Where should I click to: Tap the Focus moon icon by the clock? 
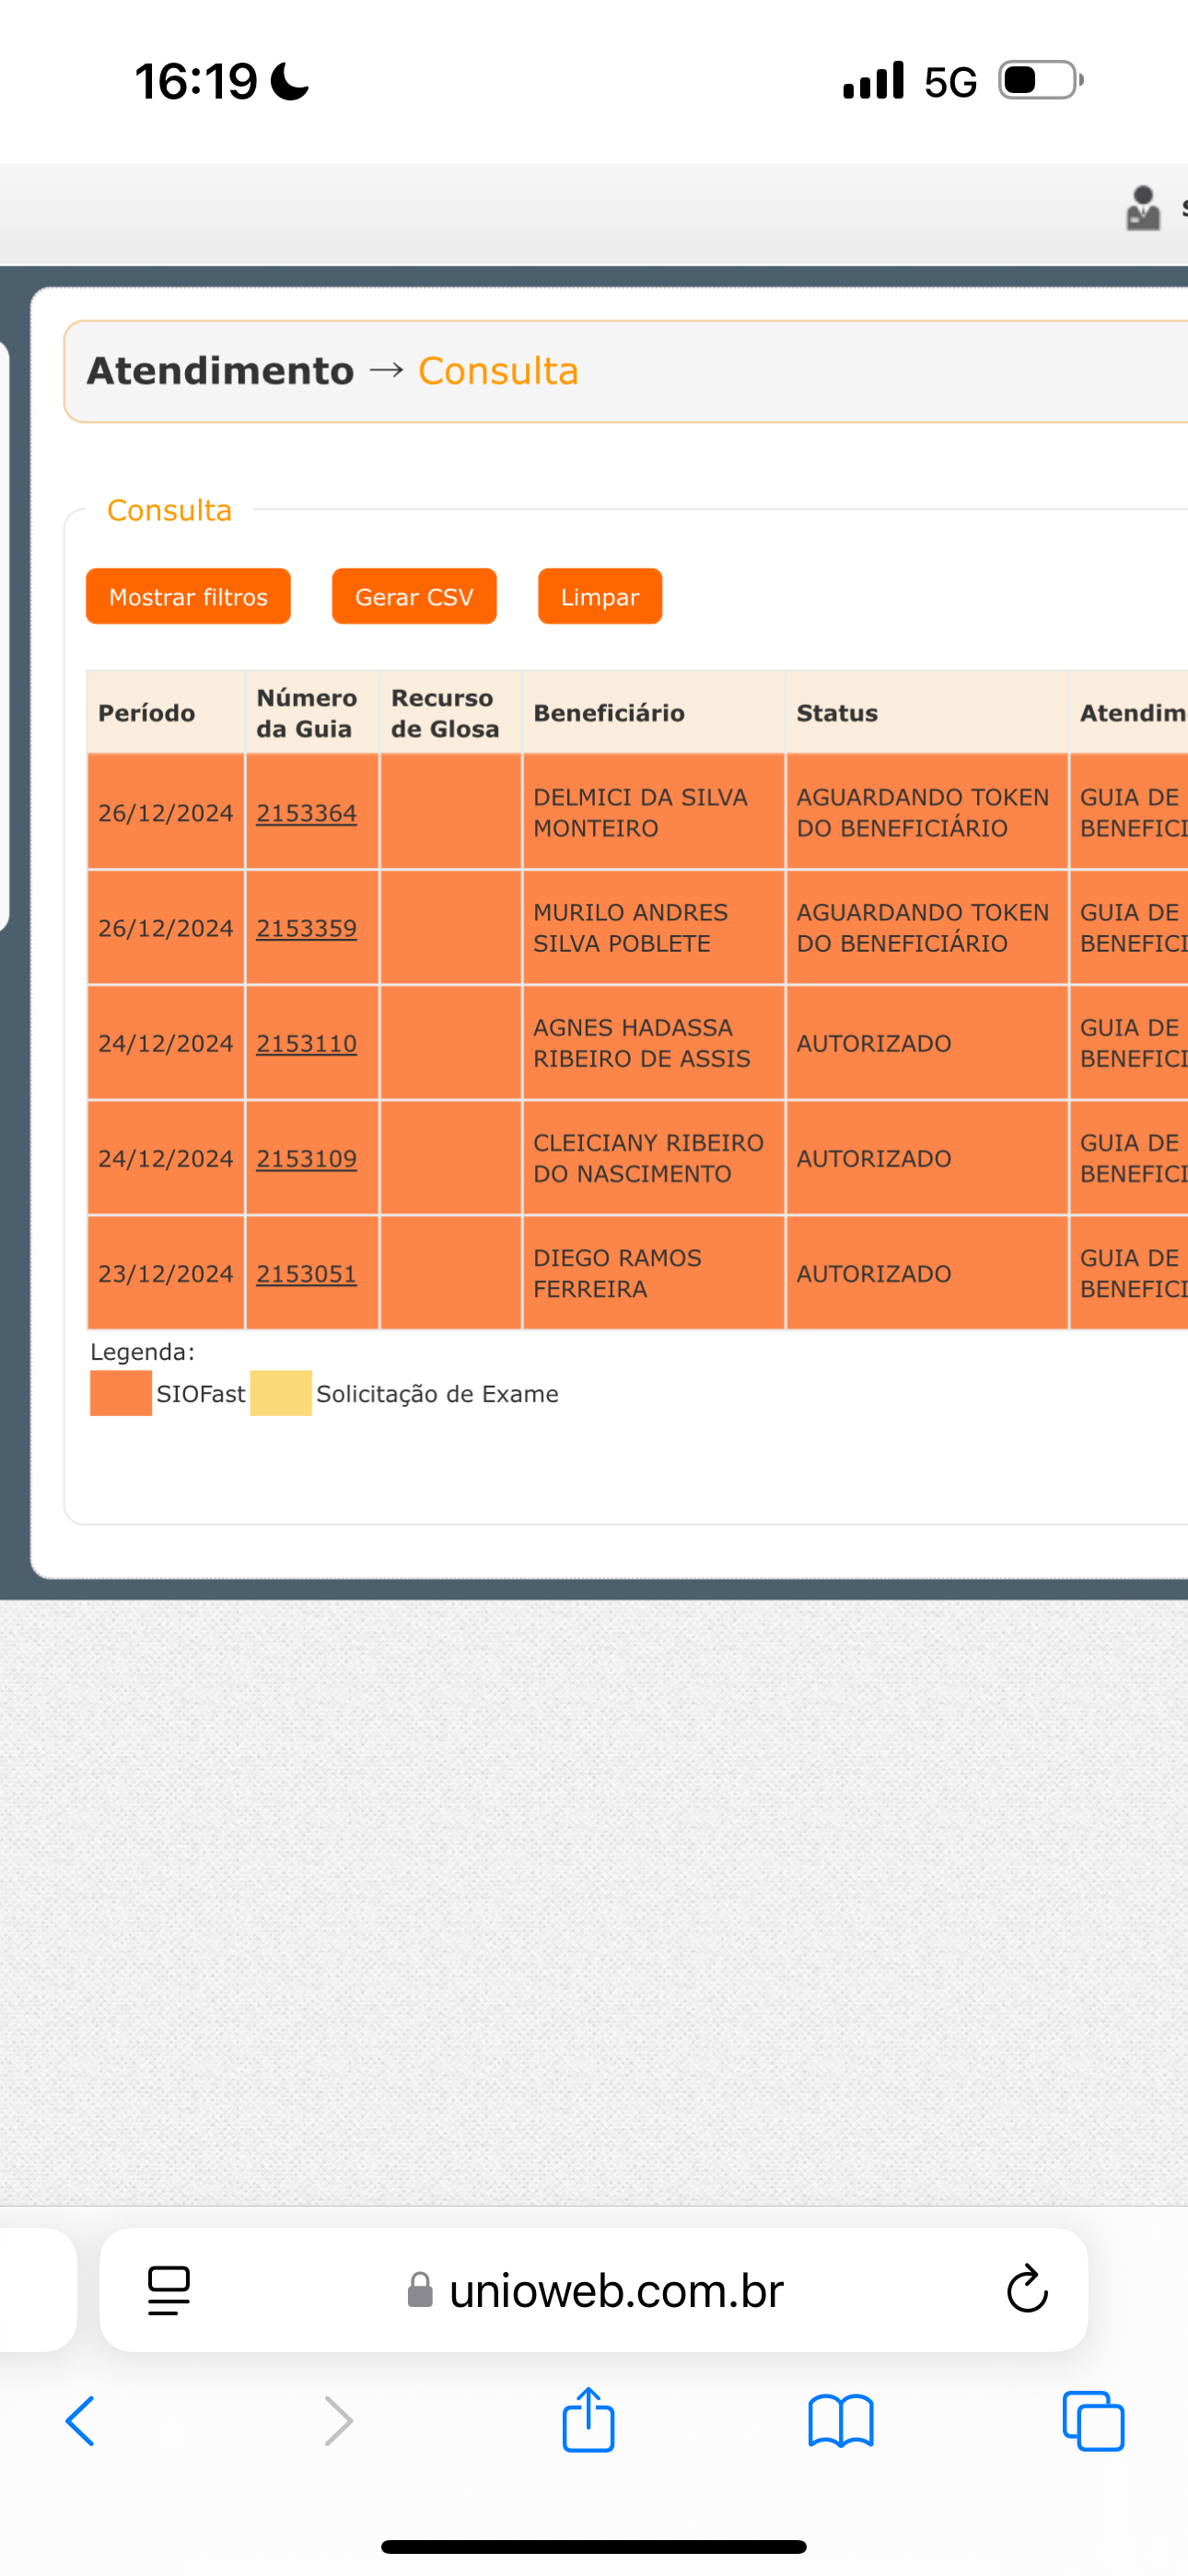click(x=290, y=81)
